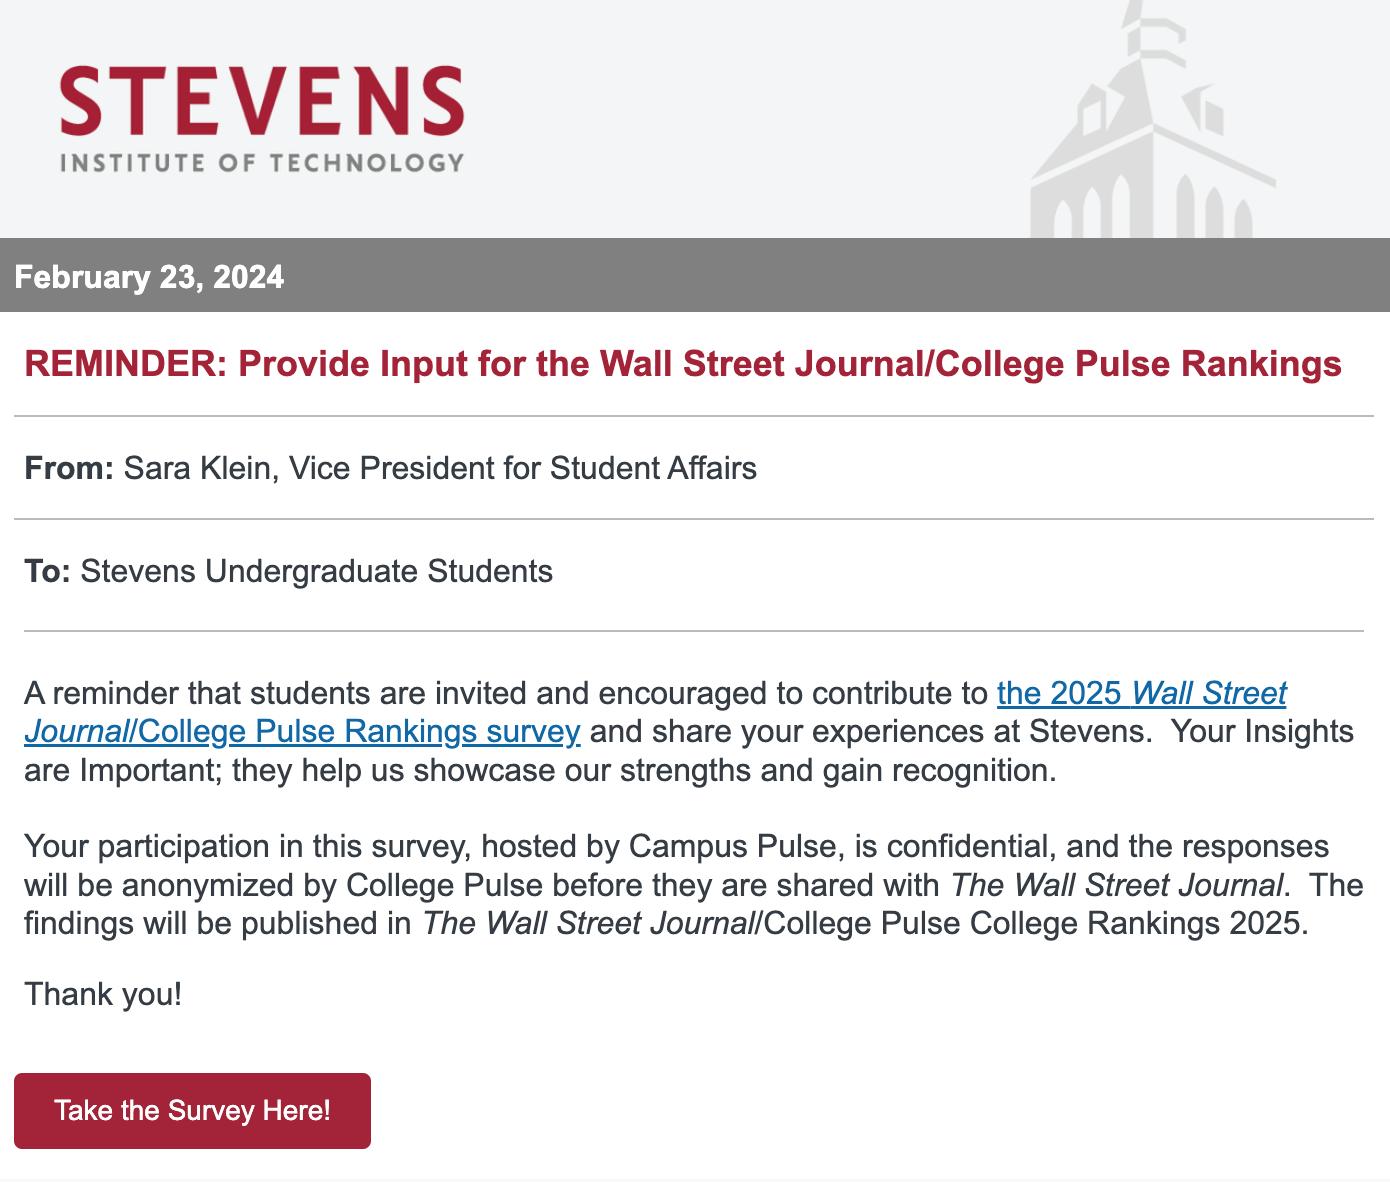Select the February 23, 2024 date bar
Screen dimensions: 1390x1182
coord(695,276)
